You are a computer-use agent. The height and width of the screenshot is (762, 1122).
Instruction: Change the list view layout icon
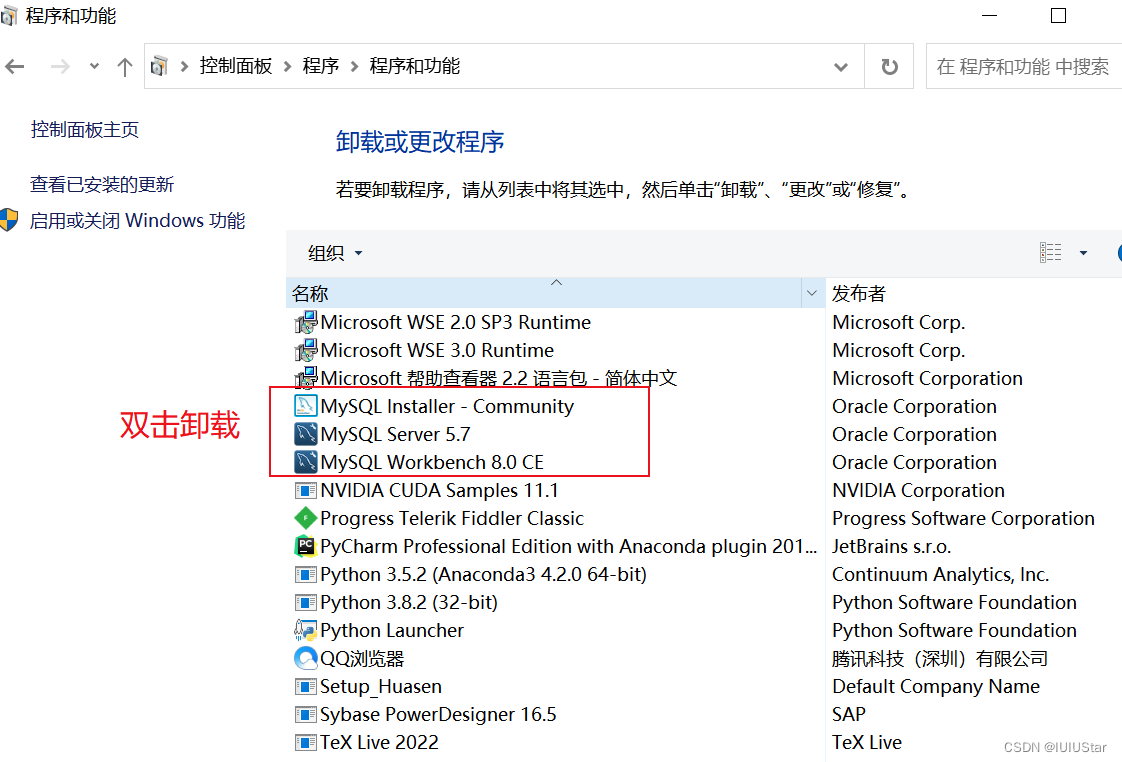[x=1050, y=253]
